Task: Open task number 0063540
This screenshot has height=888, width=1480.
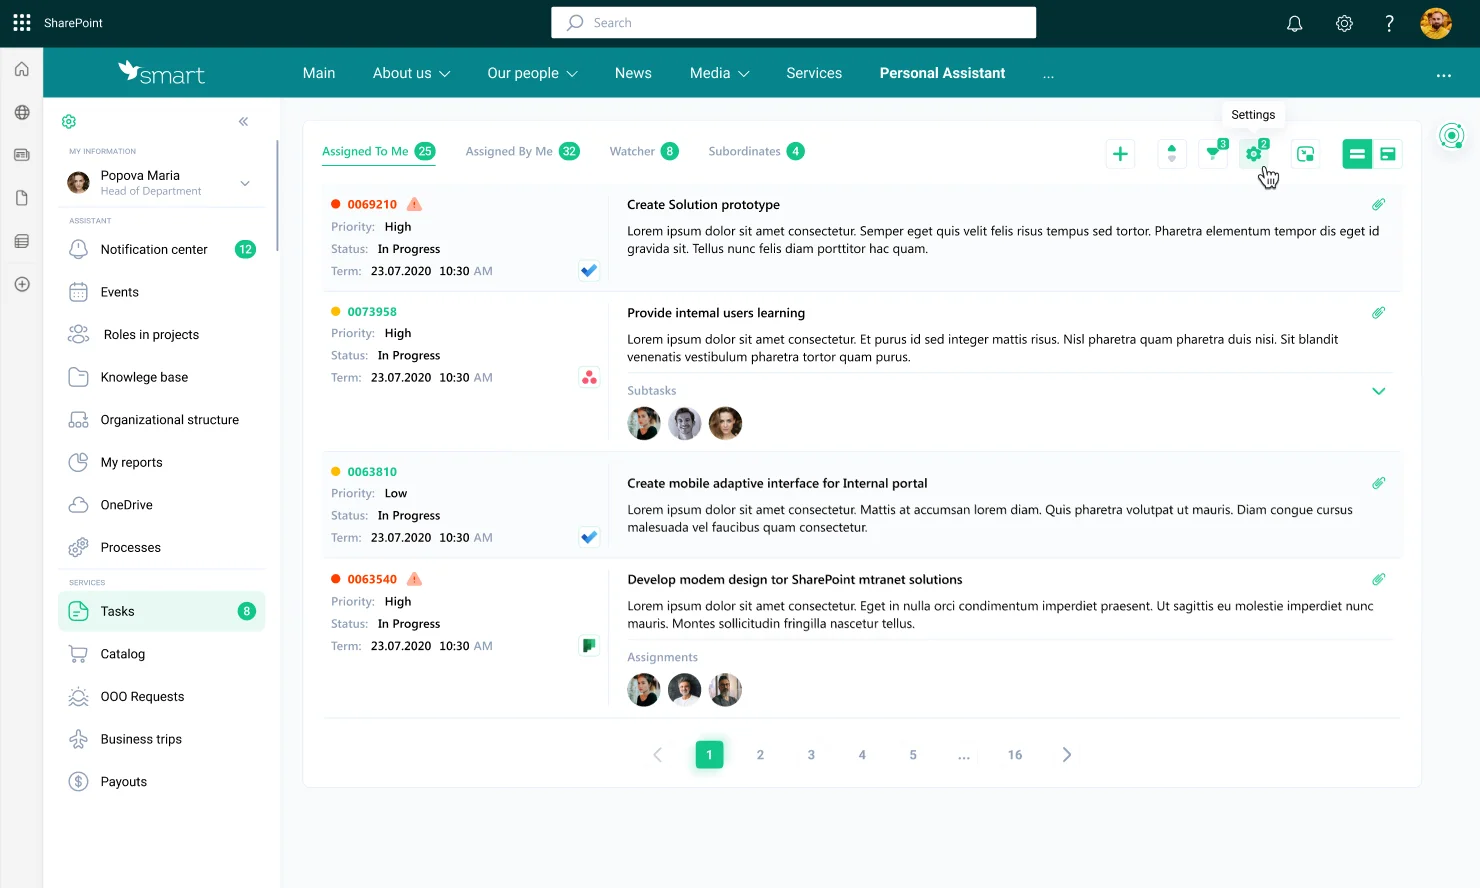Action: (372, 579)
